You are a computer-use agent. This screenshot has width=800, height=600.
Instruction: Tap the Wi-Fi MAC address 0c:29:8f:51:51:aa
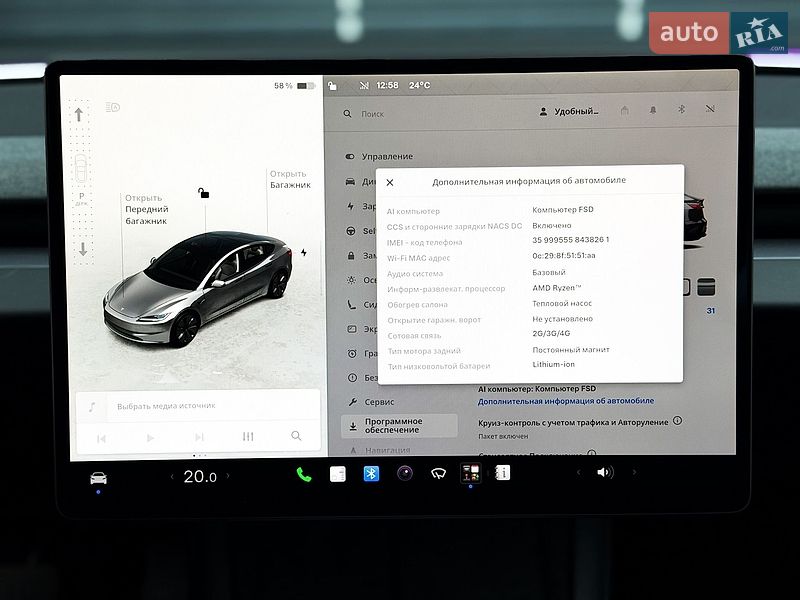coord(564,255)
